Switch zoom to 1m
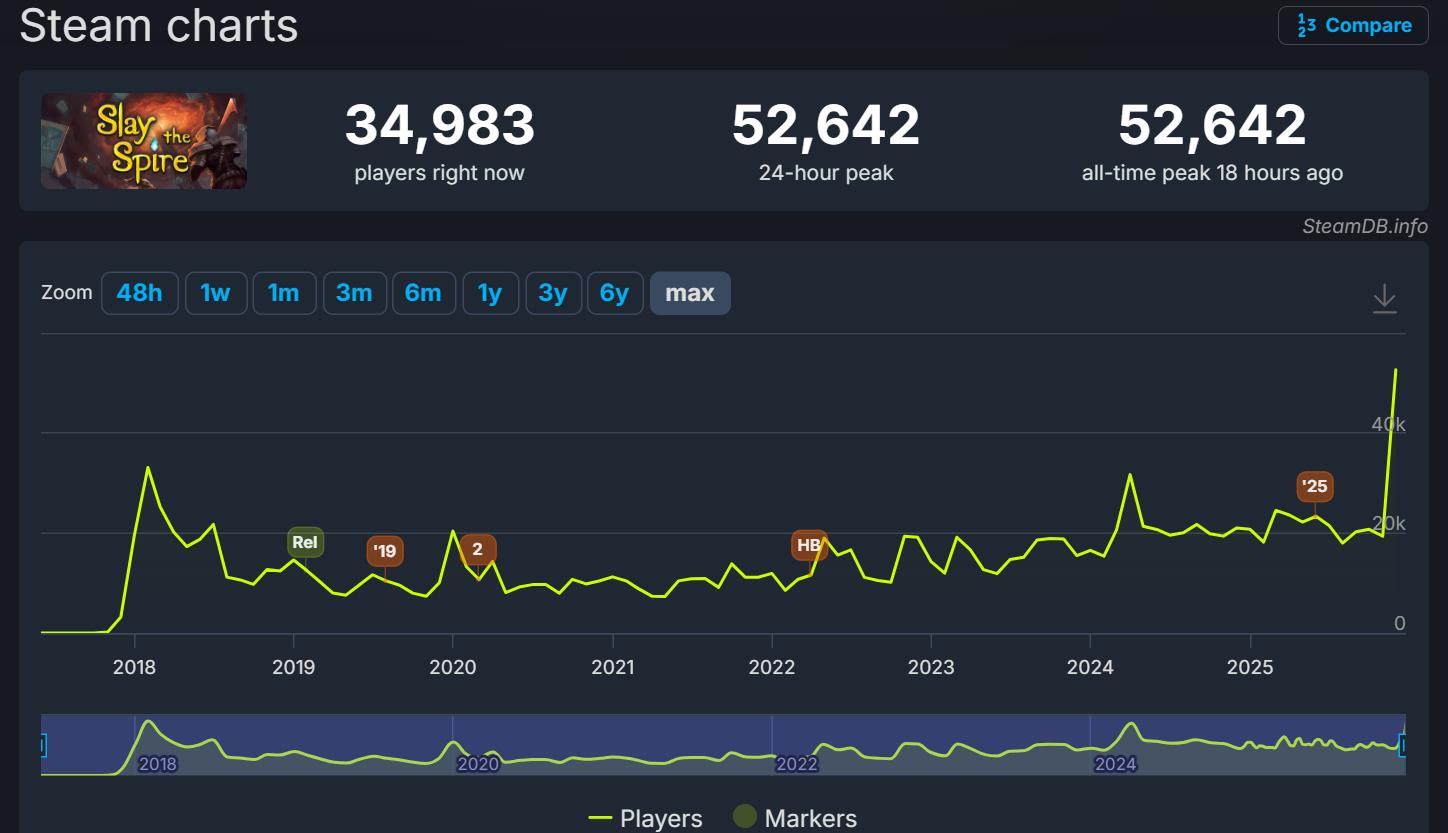 click(283, 293)
